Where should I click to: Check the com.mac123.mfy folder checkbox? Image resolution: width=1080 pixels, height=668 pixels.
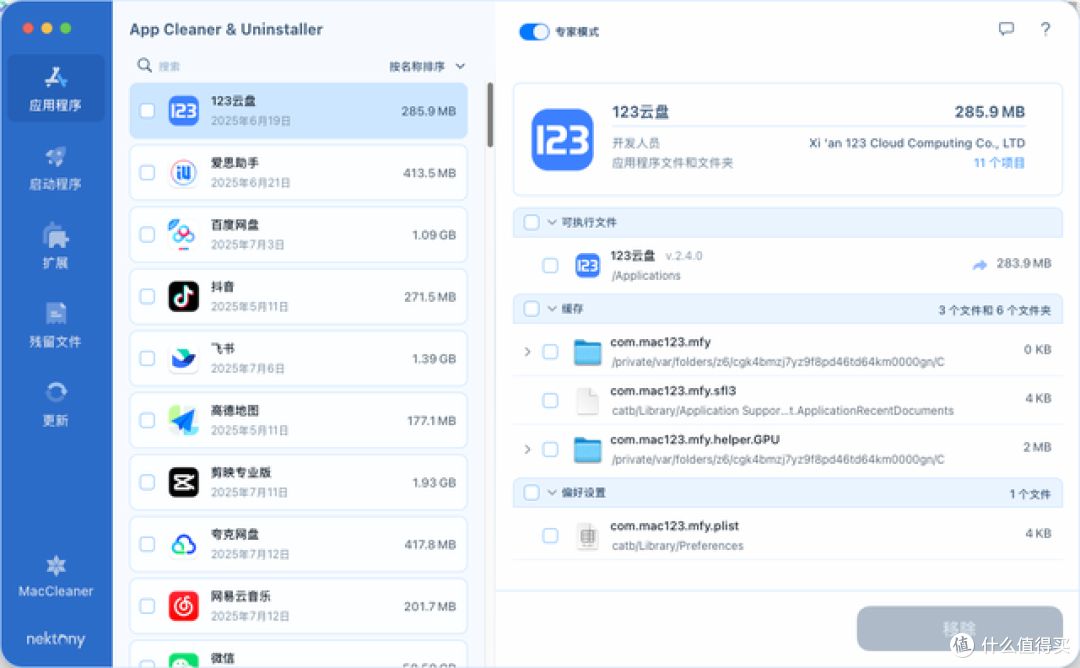point(550,352)
